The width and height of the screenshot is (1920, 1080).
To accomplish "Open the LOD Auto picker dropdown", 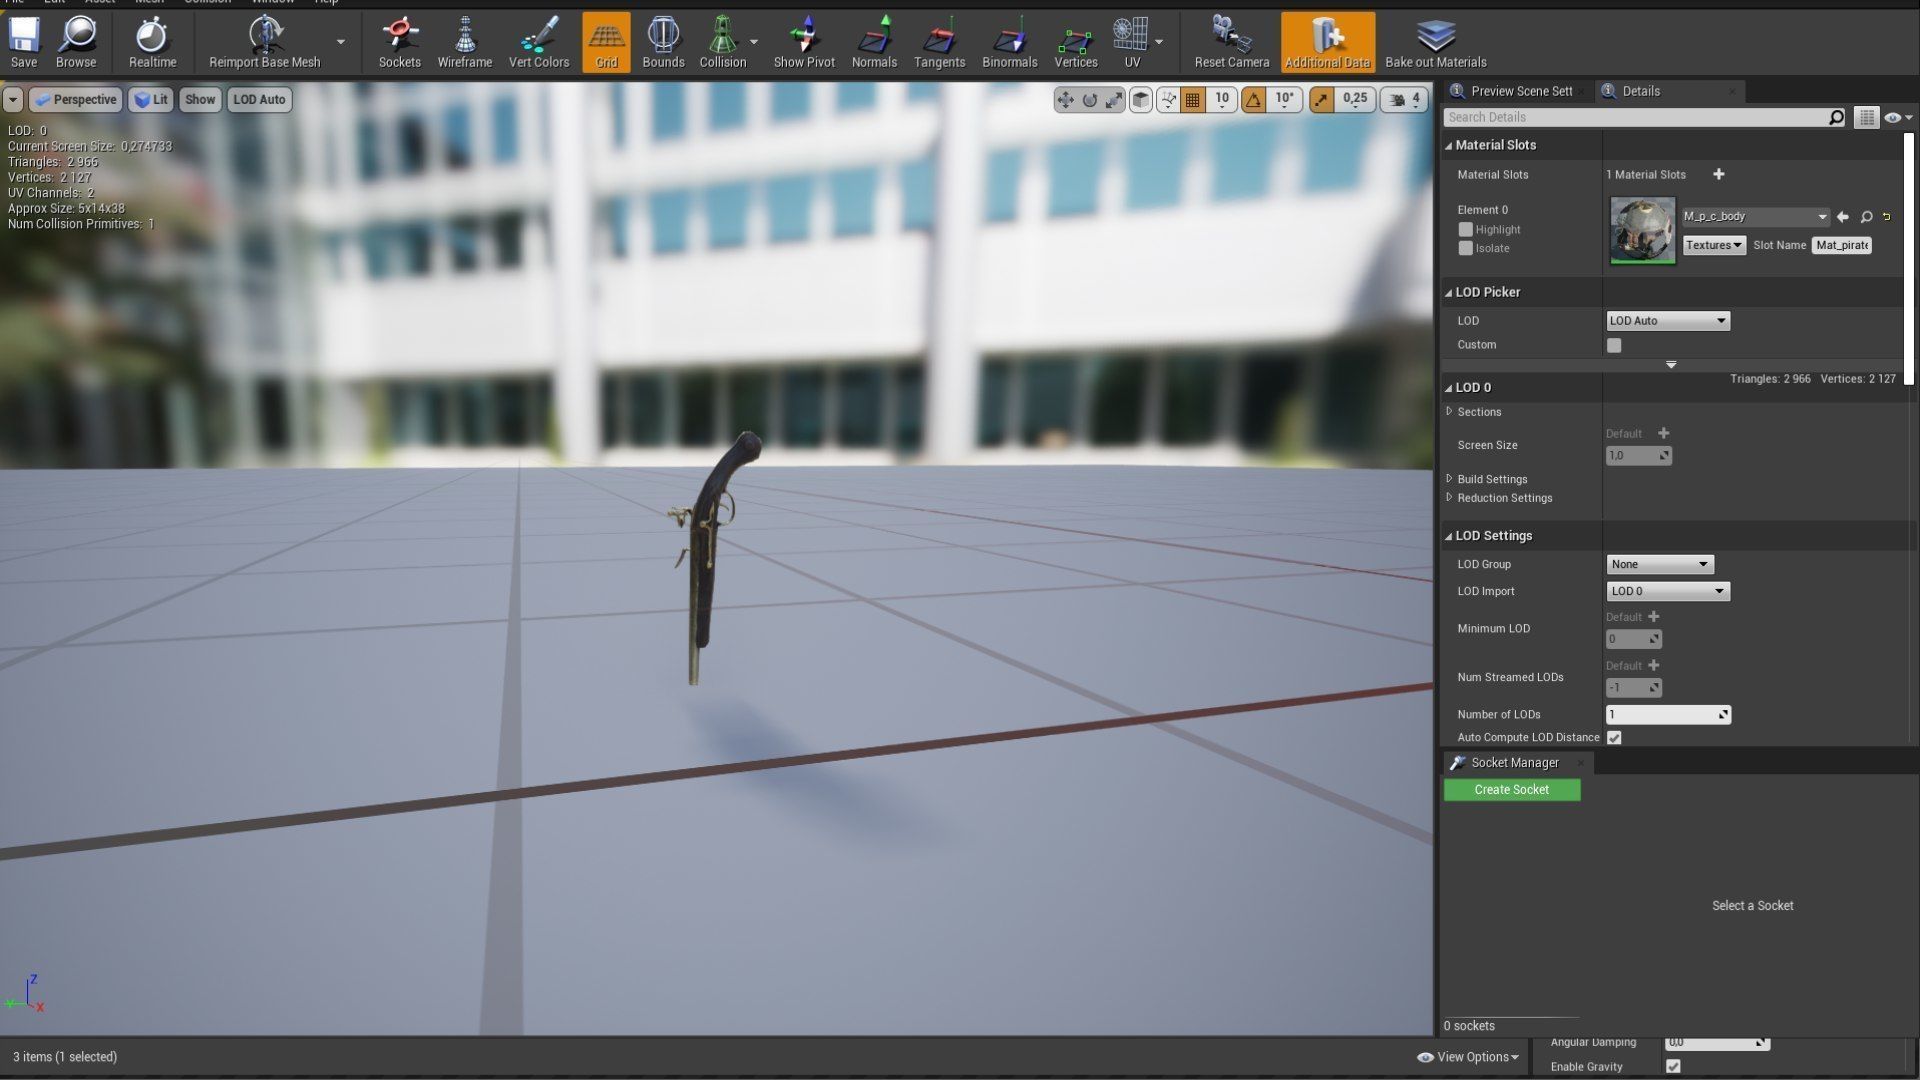I will click(x=1667, y=321).
